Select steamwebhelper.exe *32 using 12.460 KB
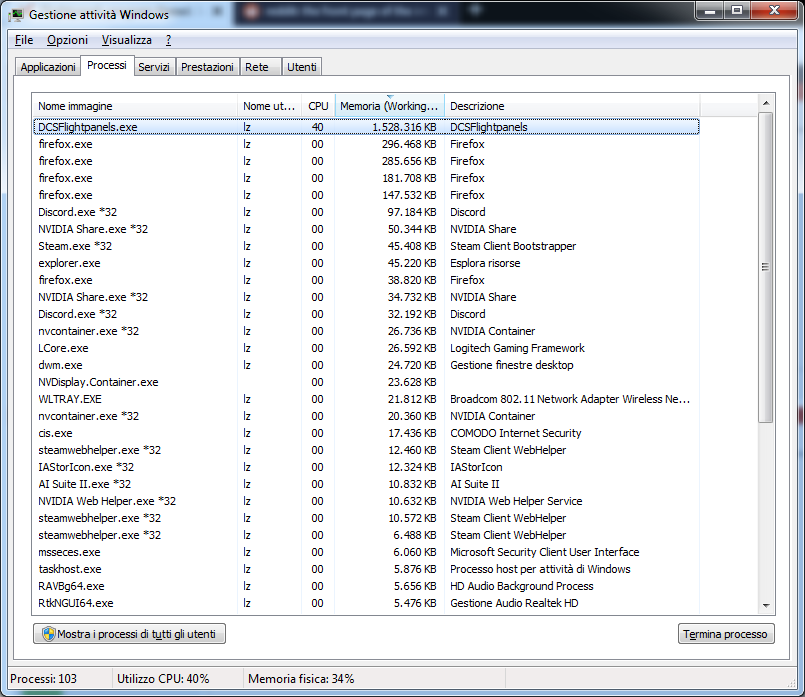This screenshot has height=697, width=805. click(x=366, y=450)
